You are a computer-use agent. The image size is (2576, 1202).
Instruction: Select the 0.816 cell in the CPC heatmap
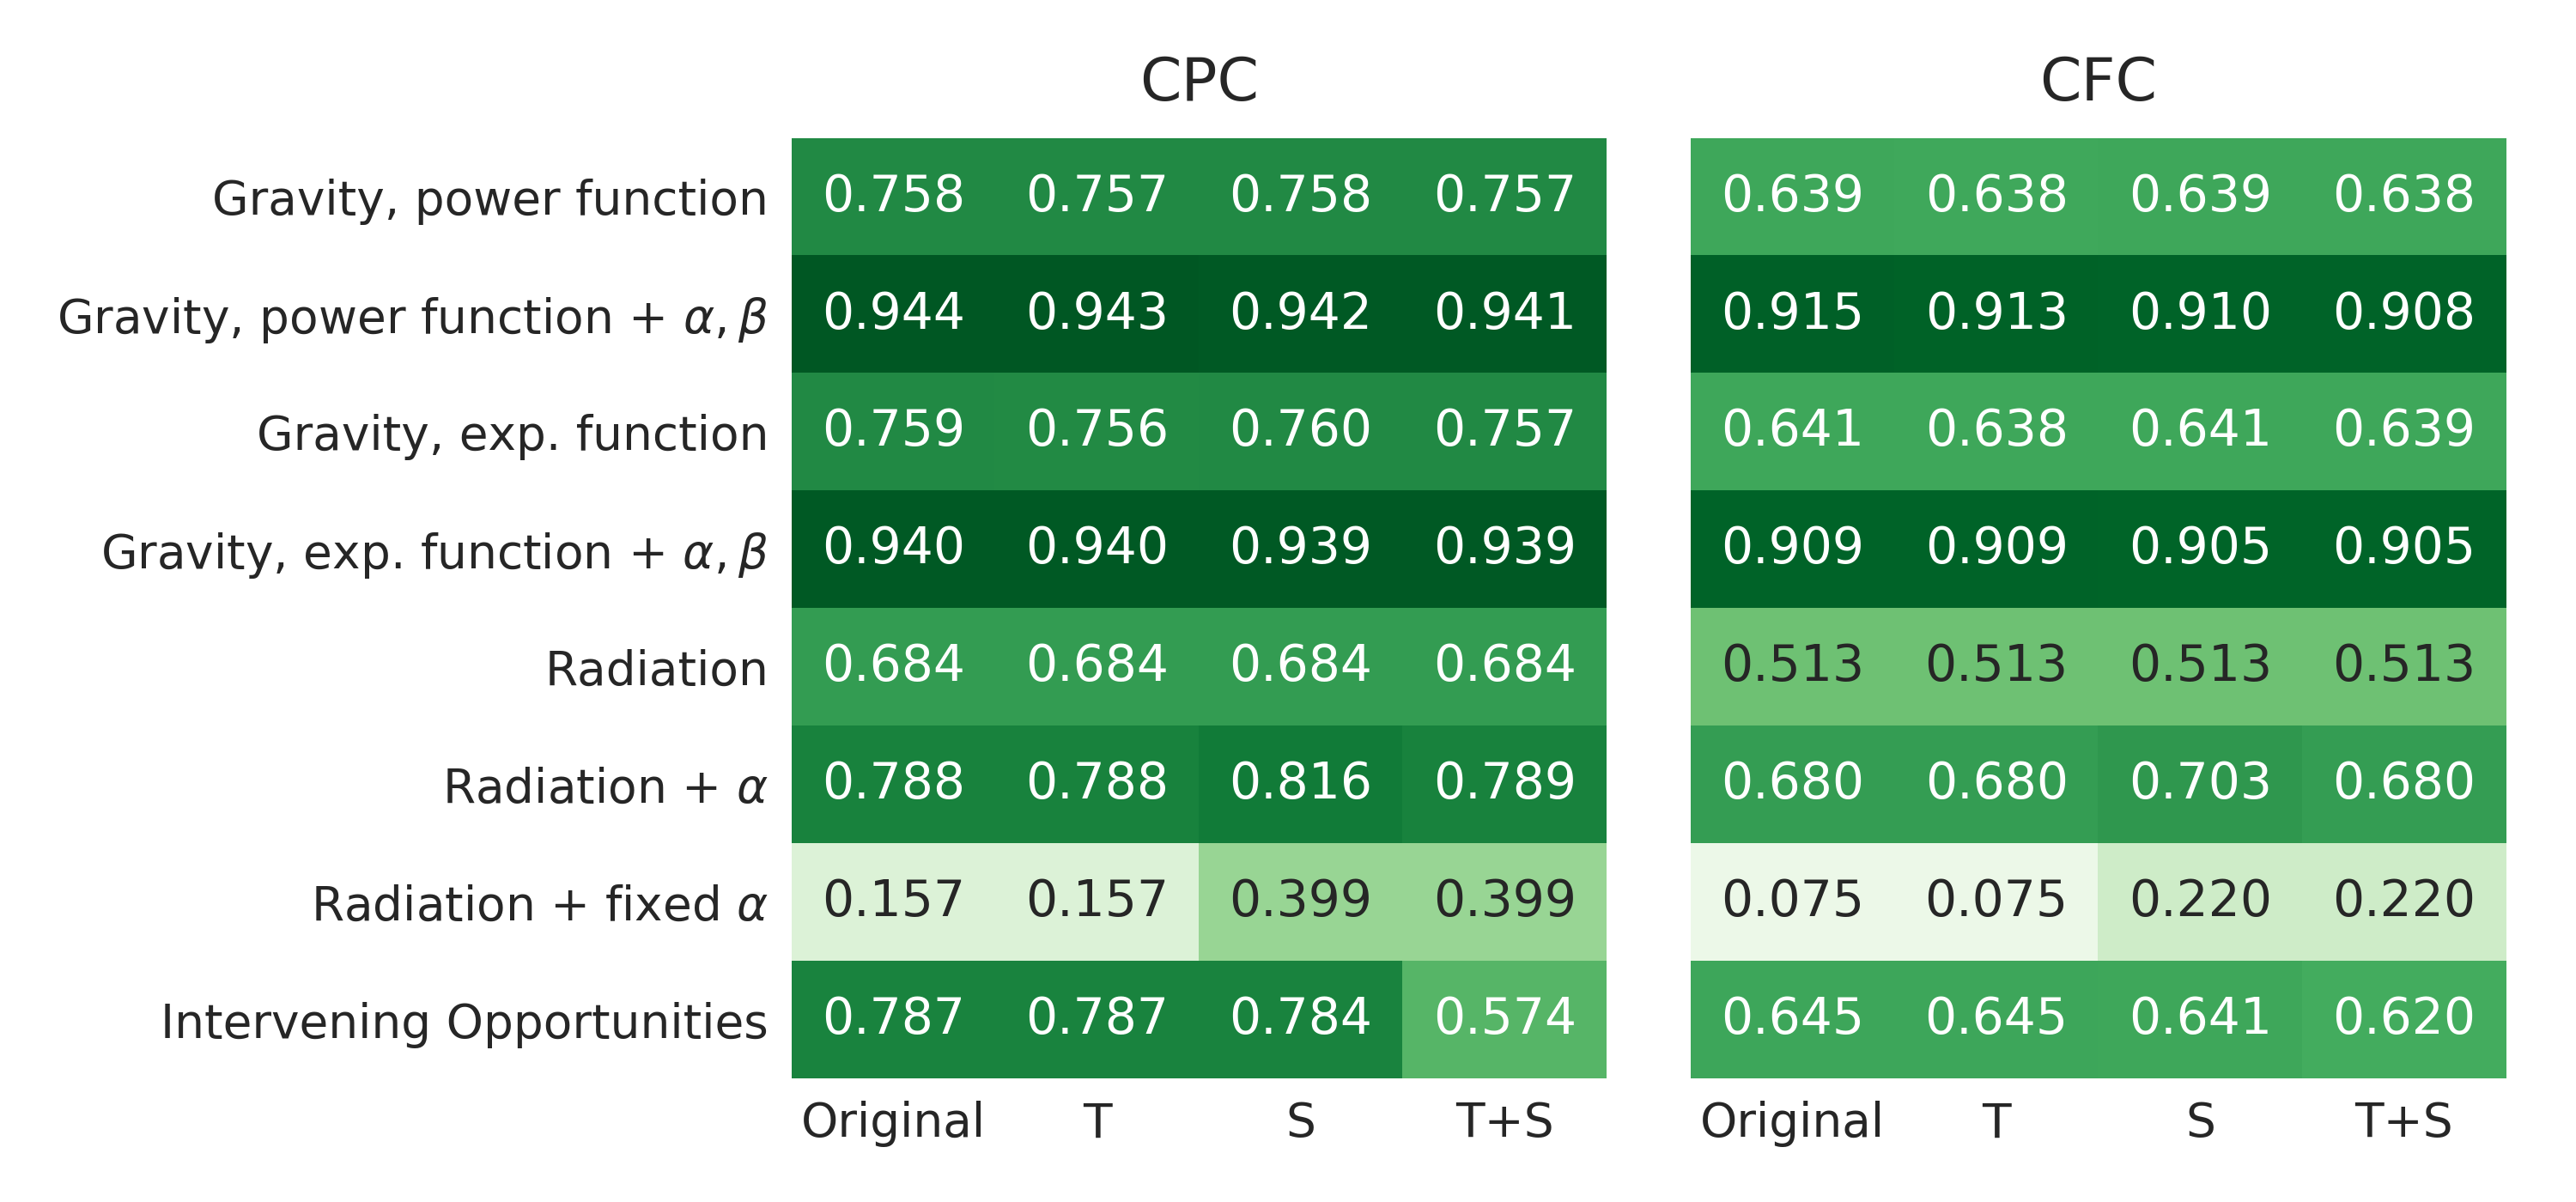[x=1300, y=782]
